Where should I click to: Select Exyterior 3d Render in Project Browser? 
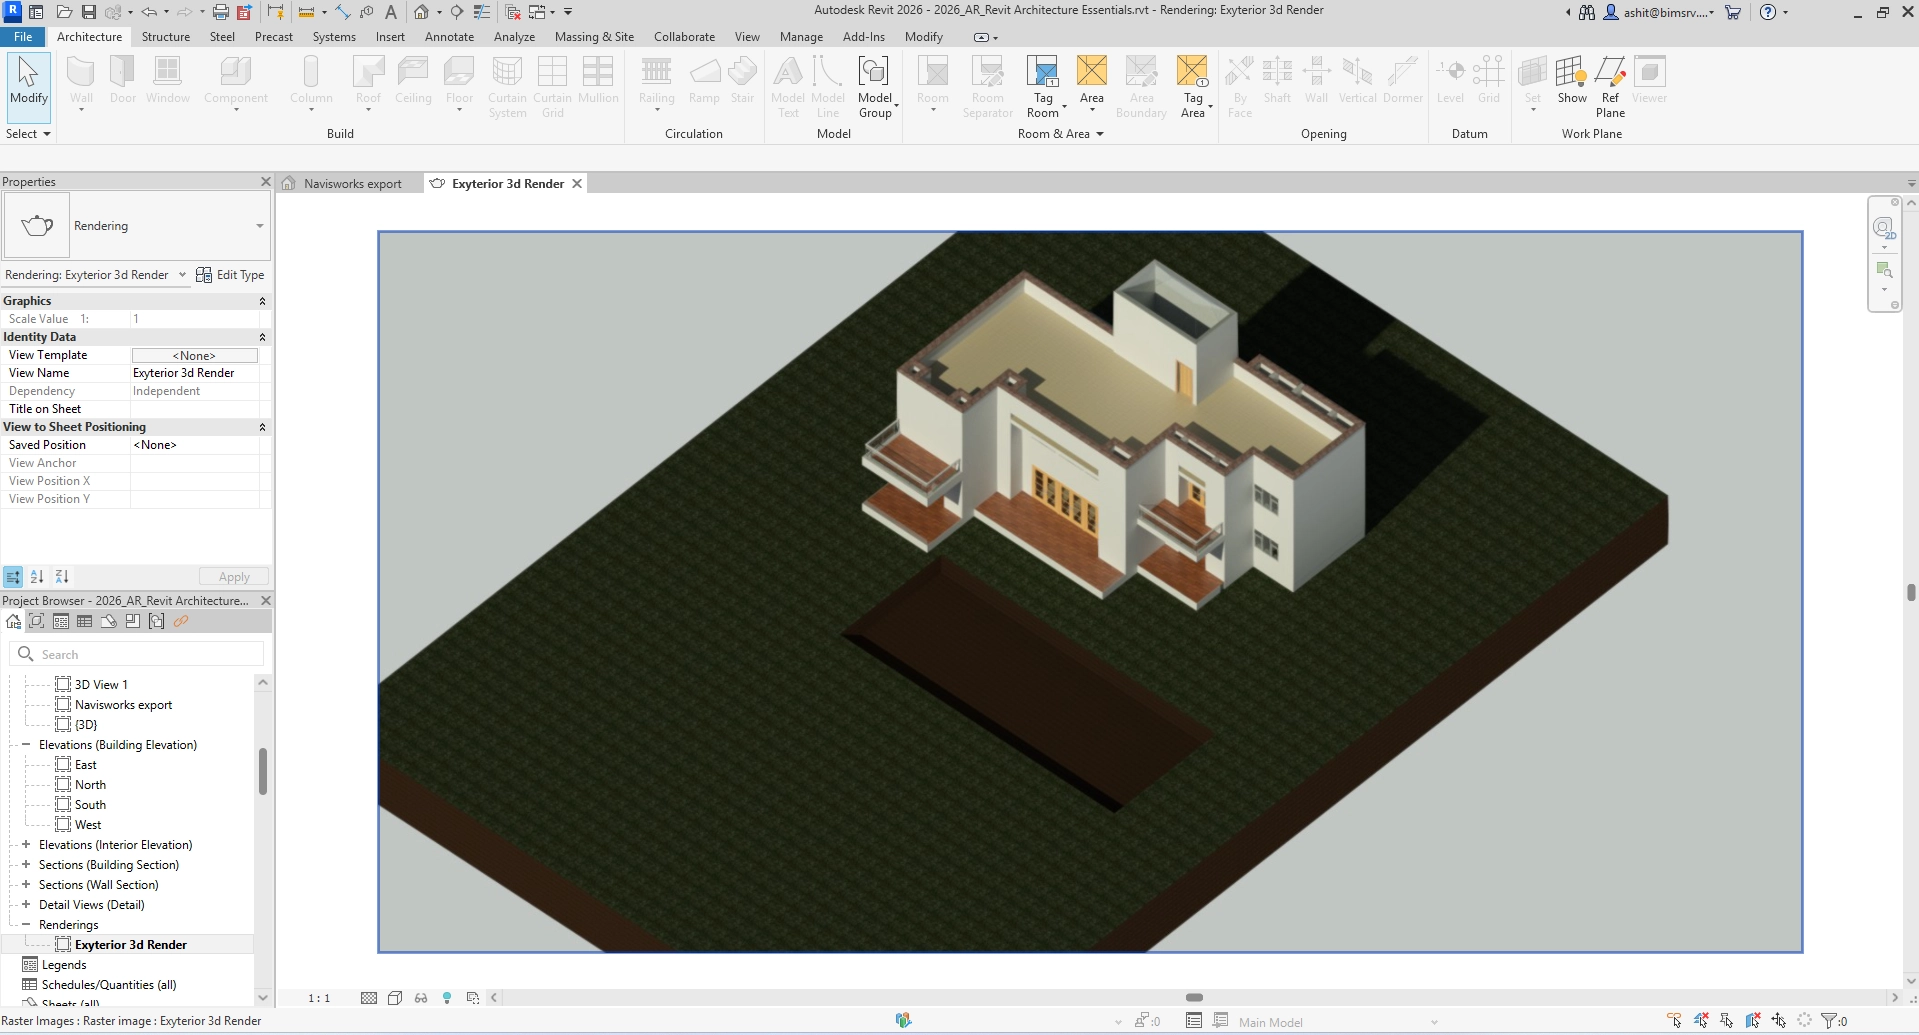pyautogui.click(x=130, y=945)
